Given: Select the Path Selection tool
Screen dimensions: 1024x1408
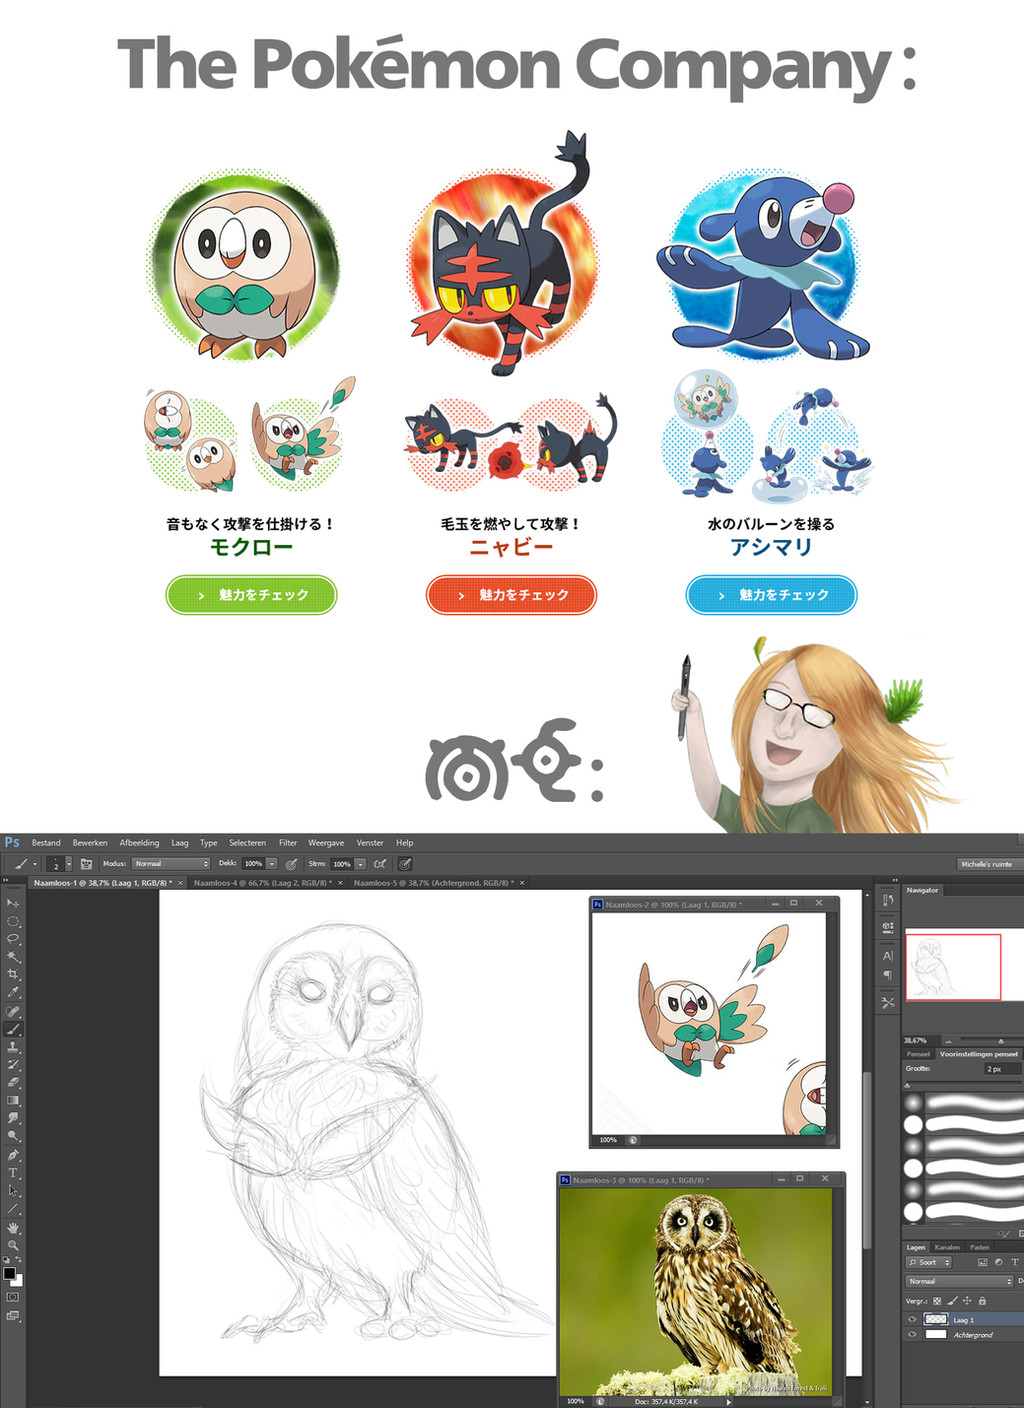Looking at the screenshot, I should [x=13, y=1191].
